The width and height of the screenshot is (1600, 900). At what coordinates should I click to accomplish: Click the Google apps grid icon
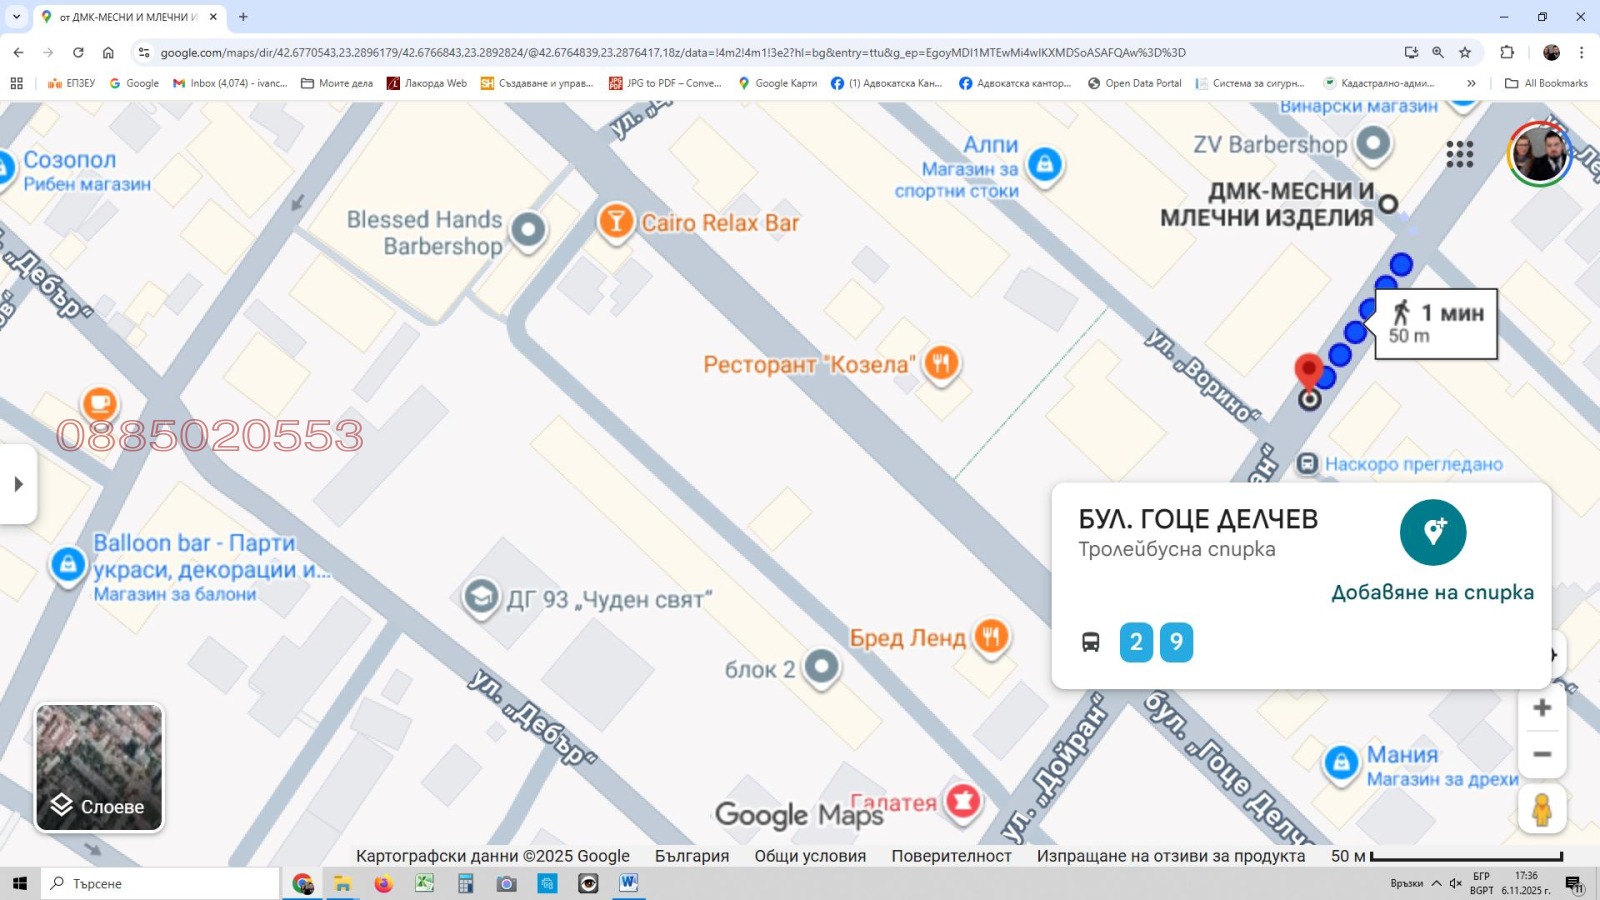(1459, 154)
